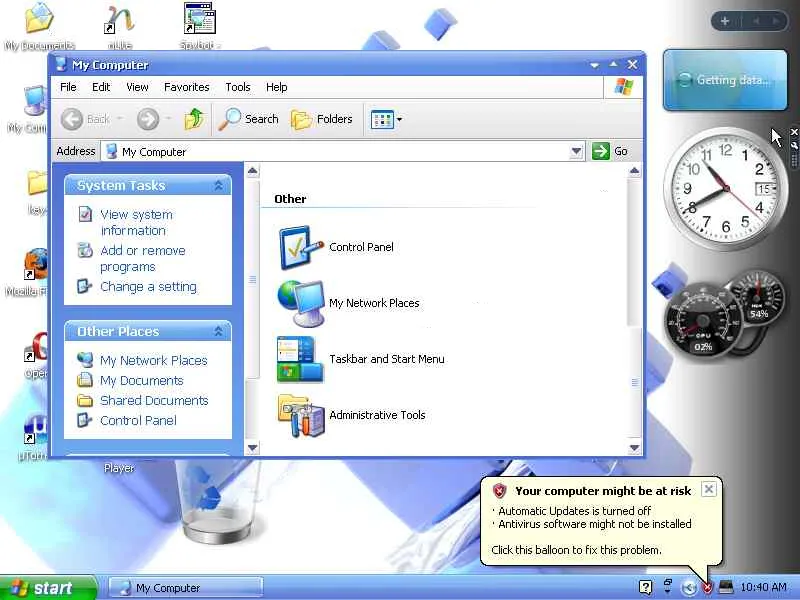Open clock gadget wrench settings

pyautogui.click(x=794, y=145)
